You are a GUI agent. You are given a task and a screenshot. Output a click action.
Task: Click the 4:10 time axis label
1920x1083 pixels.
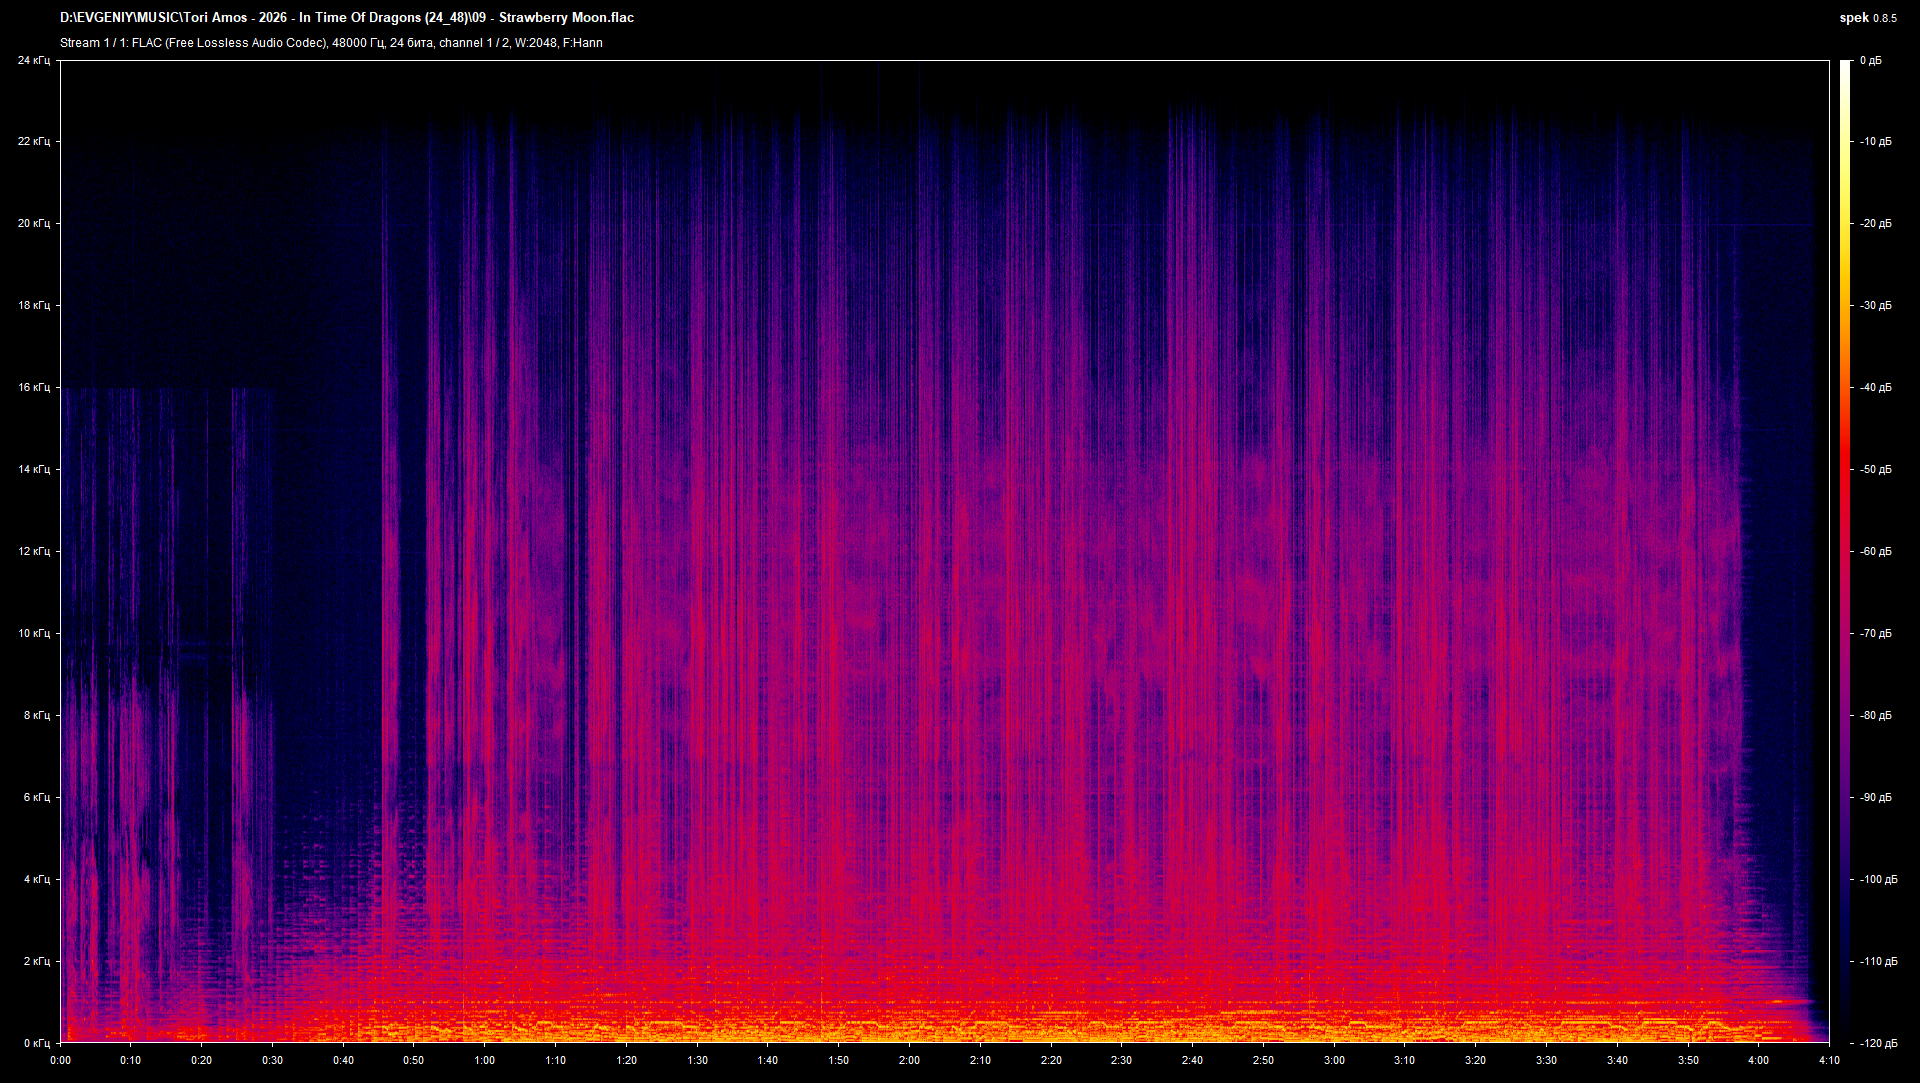(x=1829, y=1061)
